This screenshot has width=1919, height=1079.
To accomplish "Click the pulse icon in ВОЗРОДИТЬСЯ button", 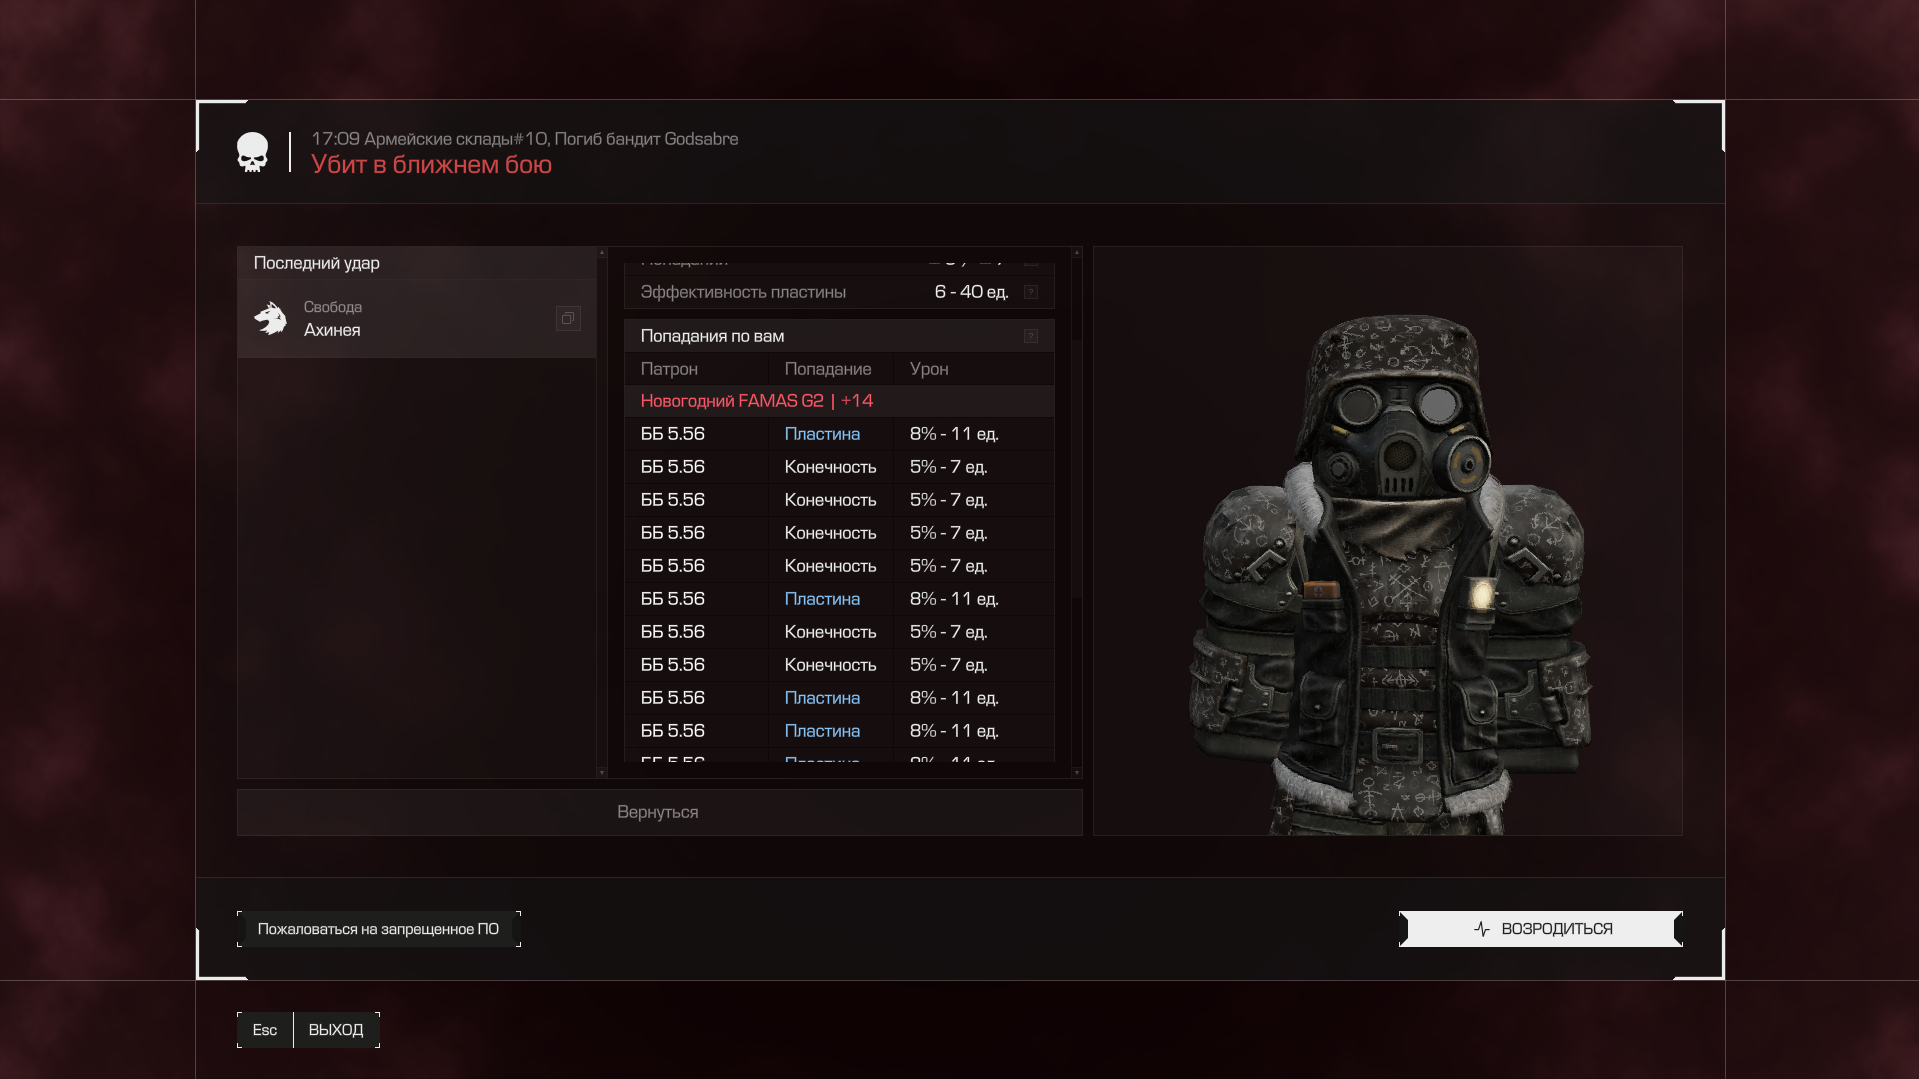I will pos(1482,929).
